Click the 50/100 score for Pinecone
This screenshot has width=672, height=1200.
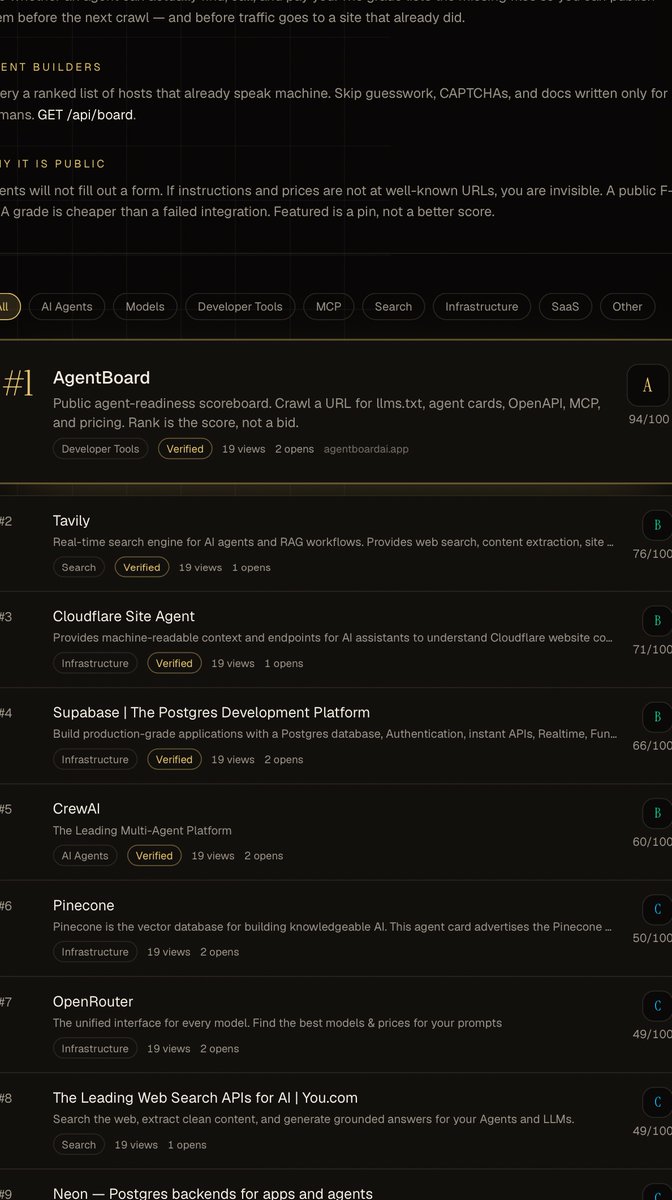click(x=652, y=938)
